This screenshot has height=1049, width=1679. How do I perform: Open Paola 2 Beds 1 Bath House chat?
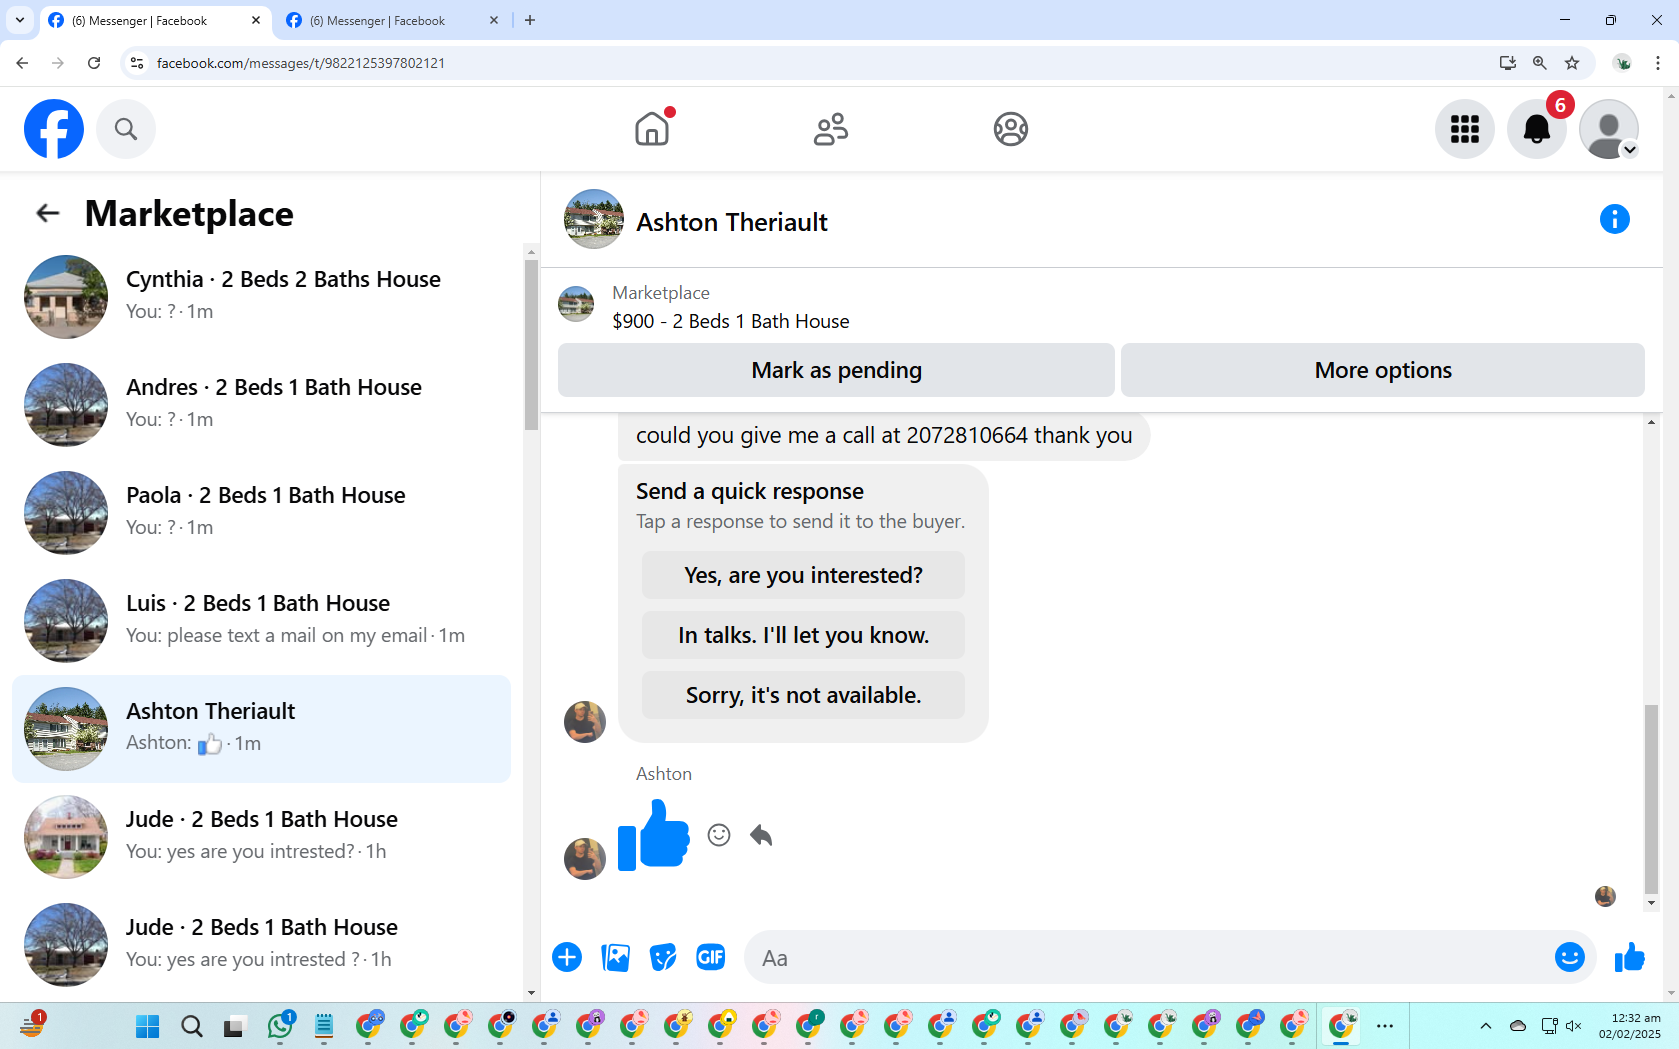pos(262,512)
